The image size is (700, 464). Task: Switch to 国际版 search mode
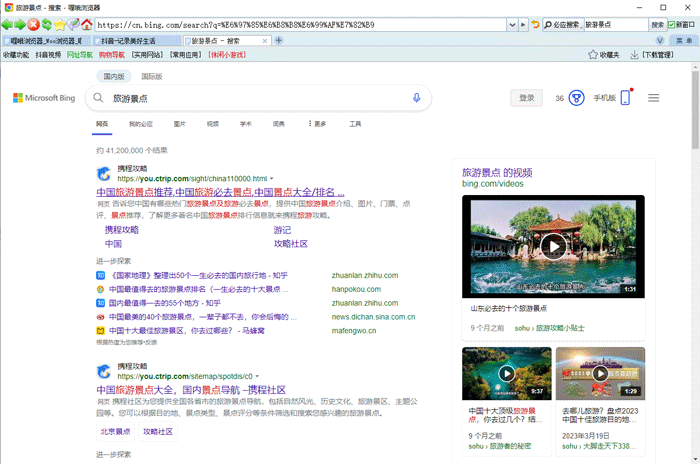click(x=152, y=76)
